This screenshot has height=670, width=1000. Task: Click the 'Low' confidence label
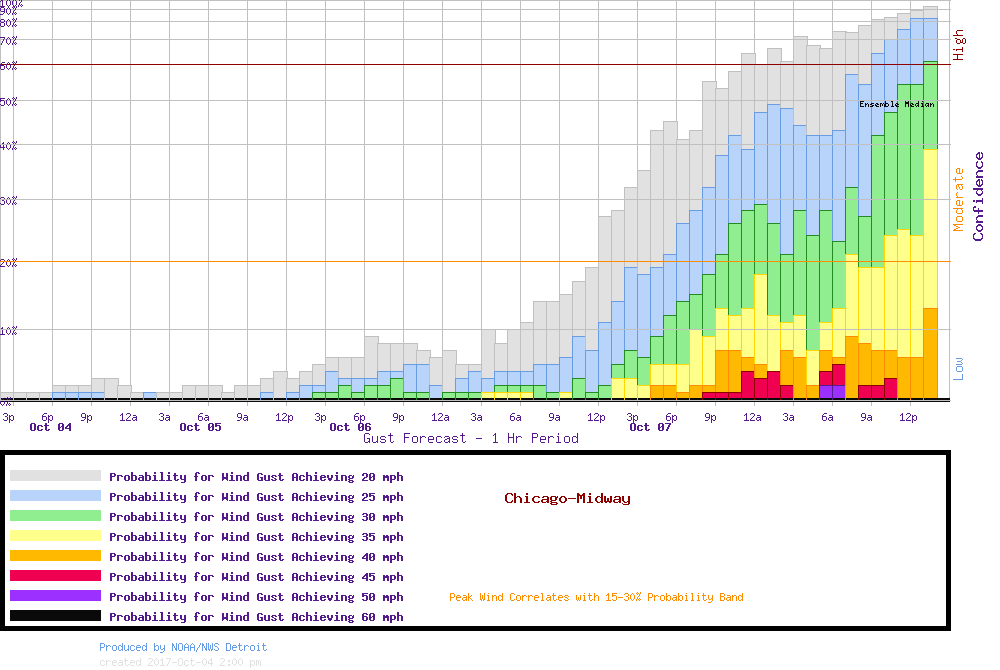coord(959,368)
